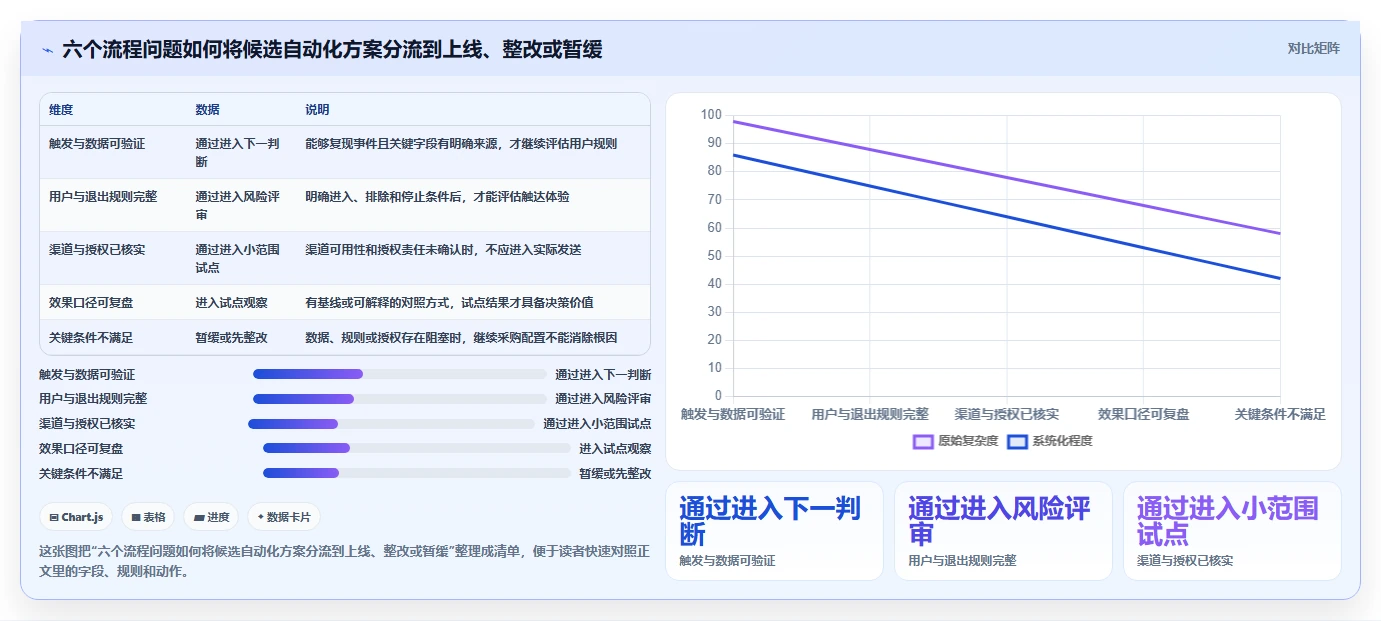
Task: Click progress result text 通过进入小范围试点
Action: (x=597, y=424)
